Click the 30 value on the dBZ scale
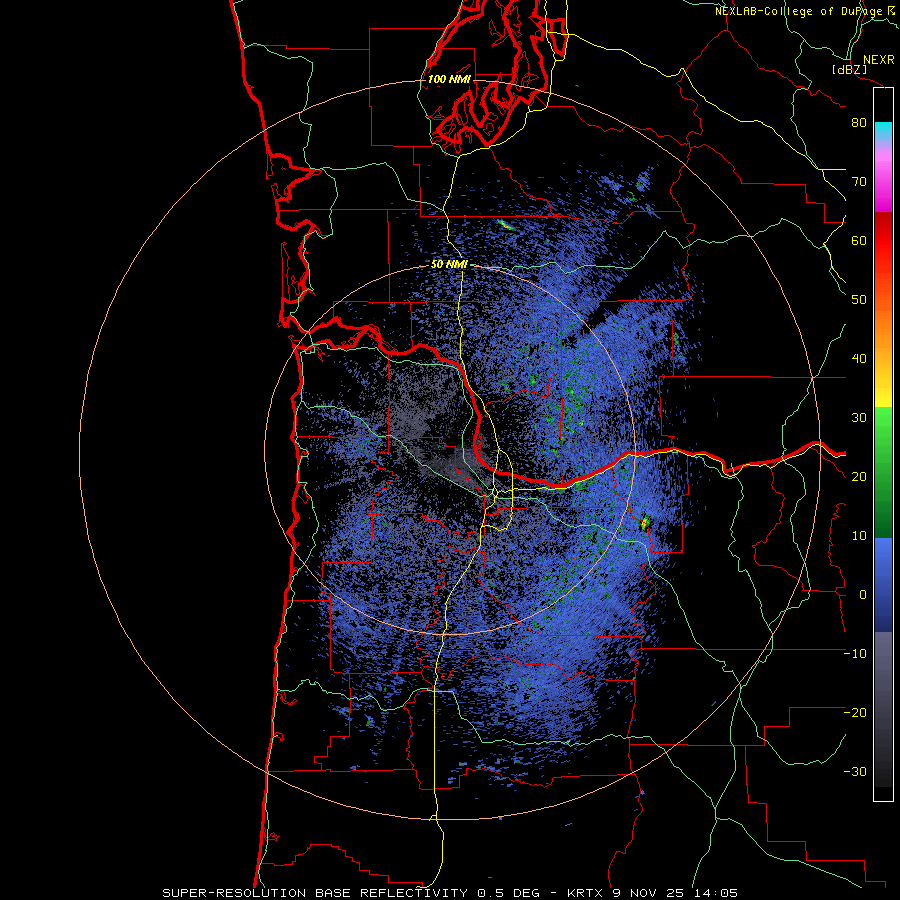Screen dimensions: 900x900 (x=859, y=418)
